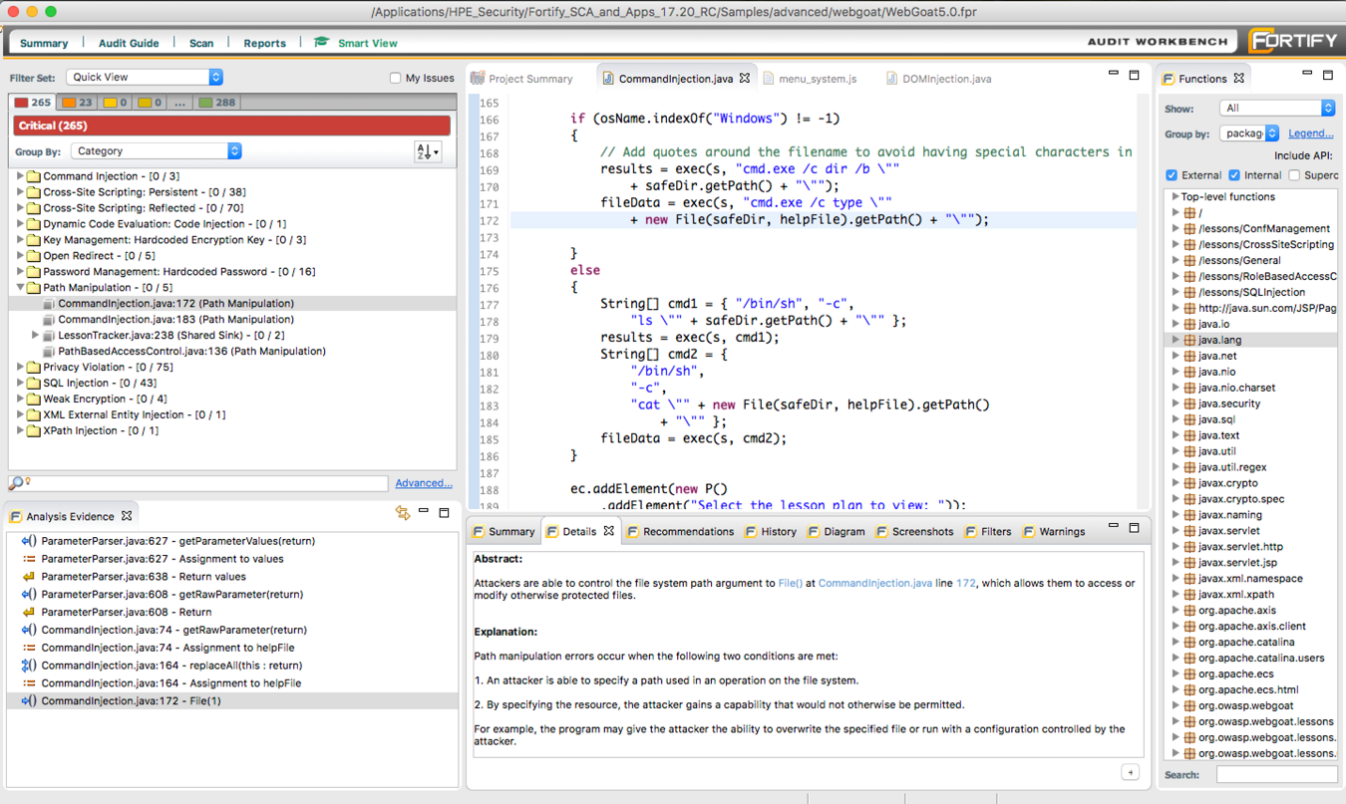Click the Smart View graduation cap icon
This screenshot has width=1346, height=804.
[x=321, y=43]
